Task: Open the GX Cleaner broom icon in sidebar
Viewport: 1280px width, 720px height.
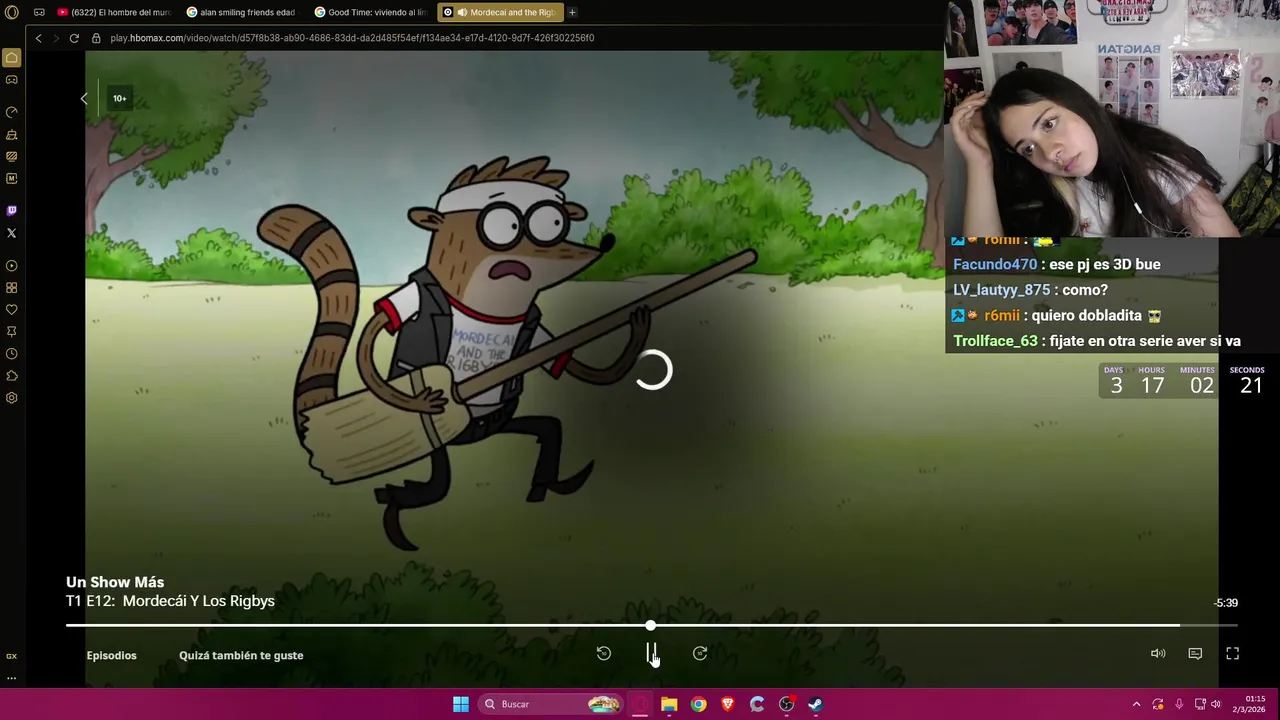Action: [x=11, y=134]
